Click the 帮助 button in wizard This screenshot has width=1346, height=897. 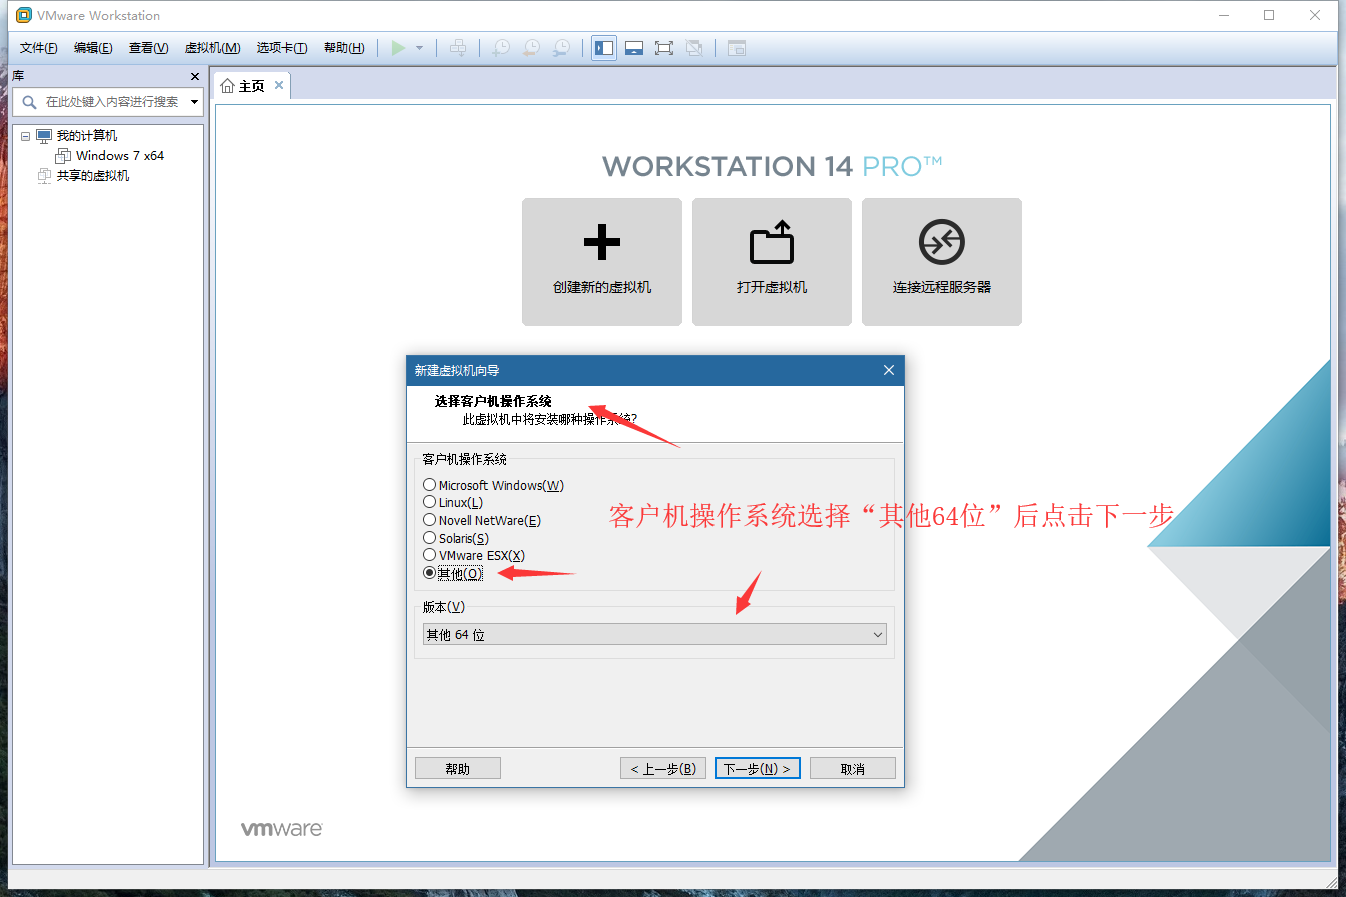(x=457, y=767)
